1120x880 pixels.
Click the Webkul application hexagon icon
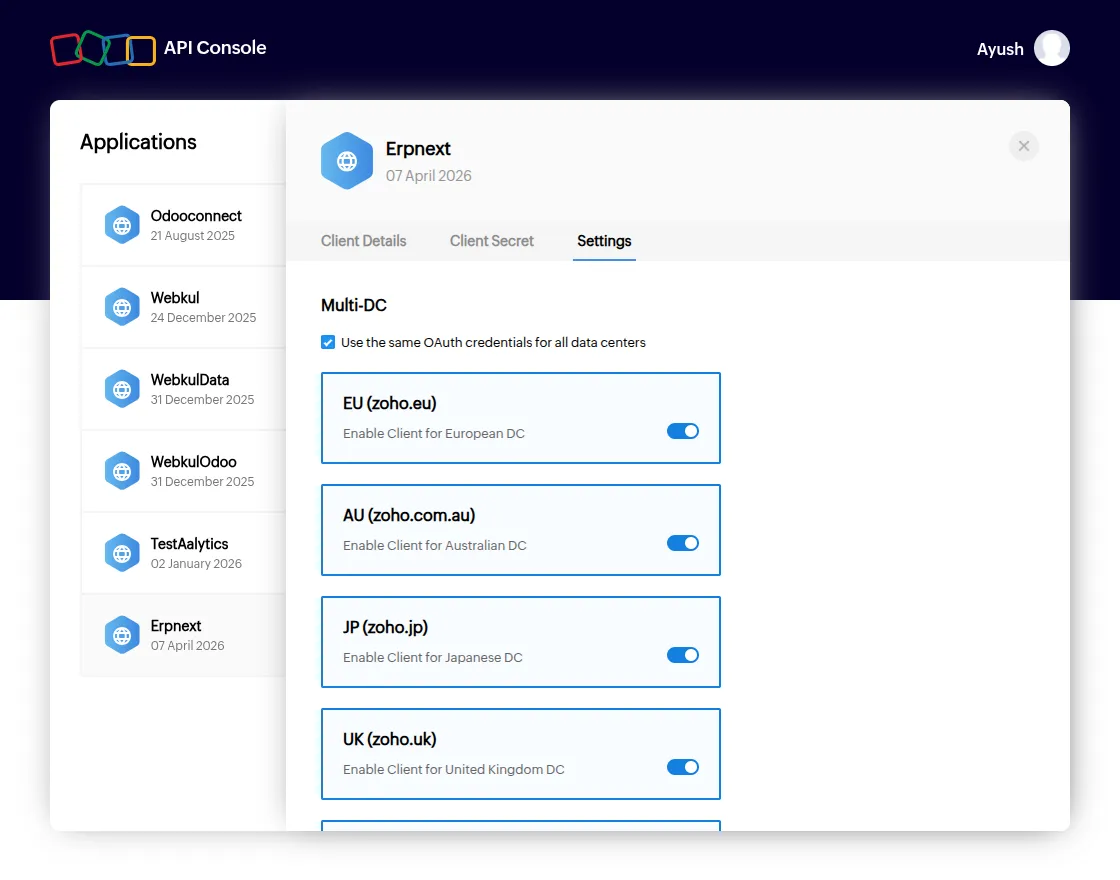coord(122,307)
